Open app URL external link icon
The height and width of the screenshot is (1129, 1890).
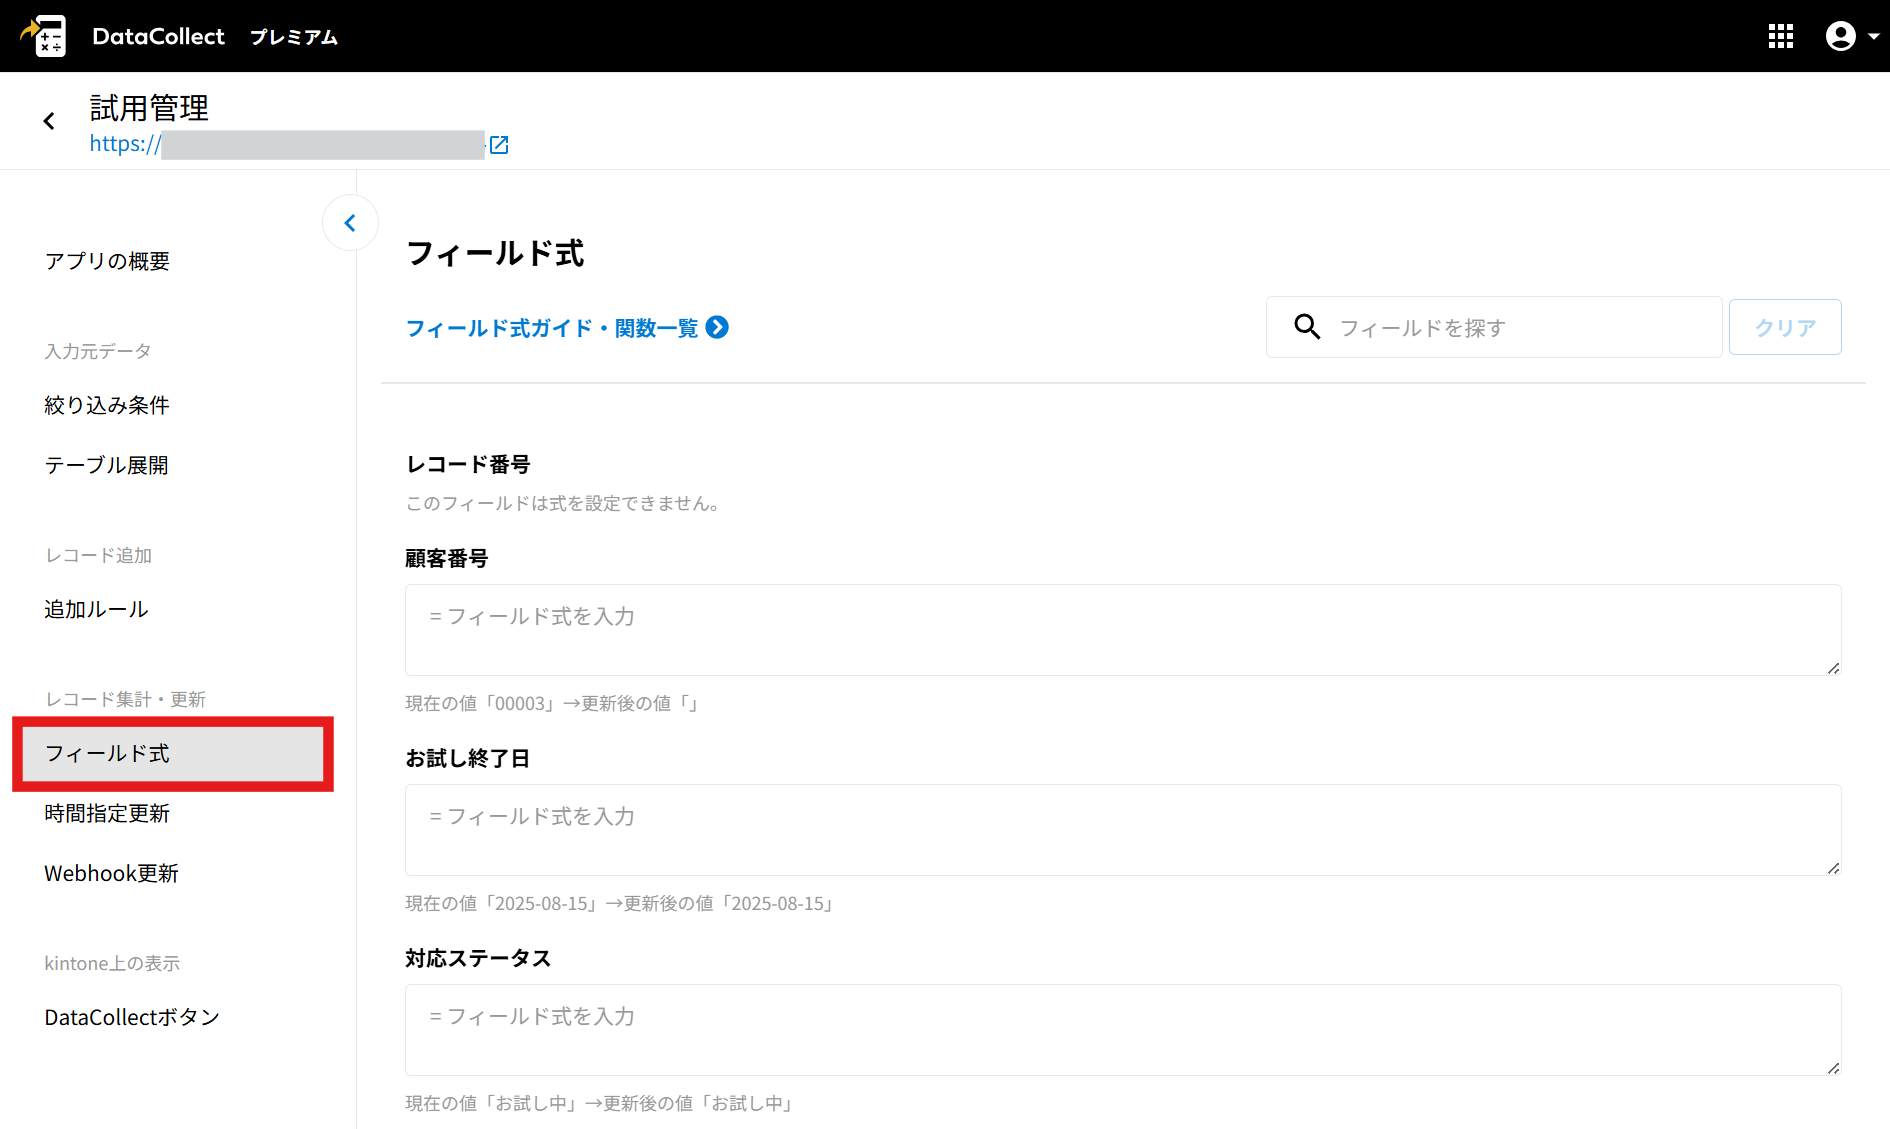tap(499, 145)
